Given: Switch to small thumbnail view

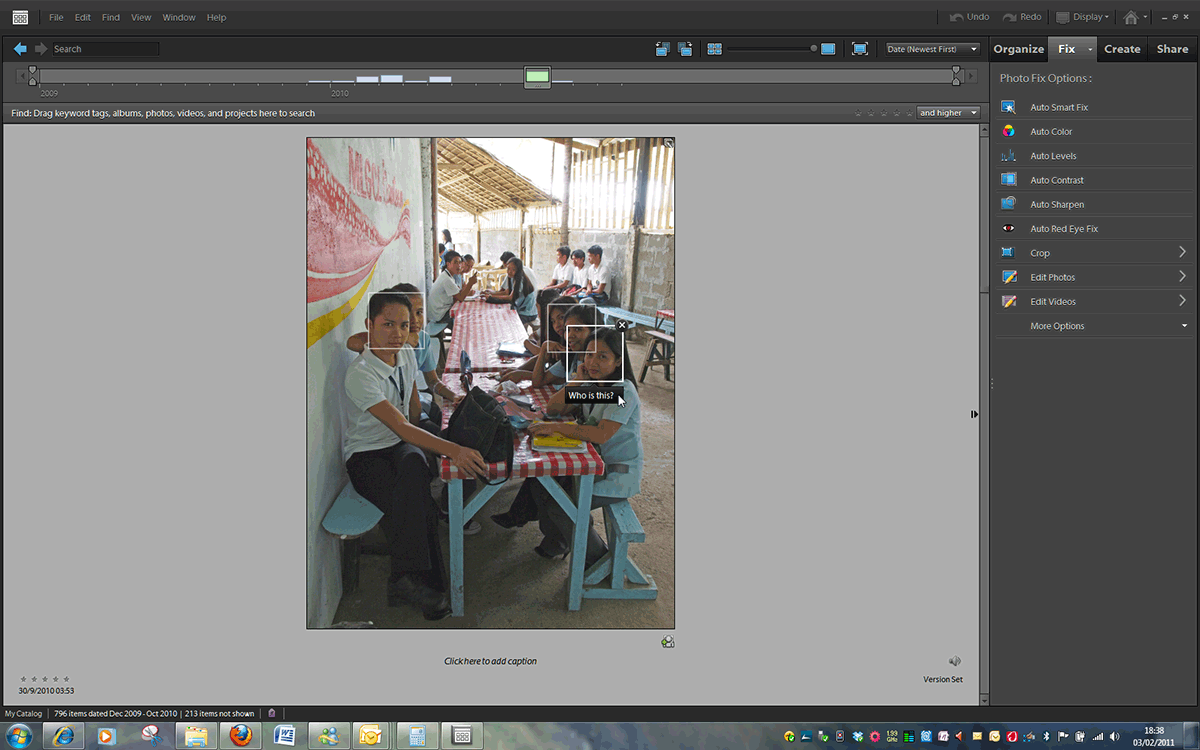Looking at the screenshot, I should pyautogui.click(x=714, y=49).
